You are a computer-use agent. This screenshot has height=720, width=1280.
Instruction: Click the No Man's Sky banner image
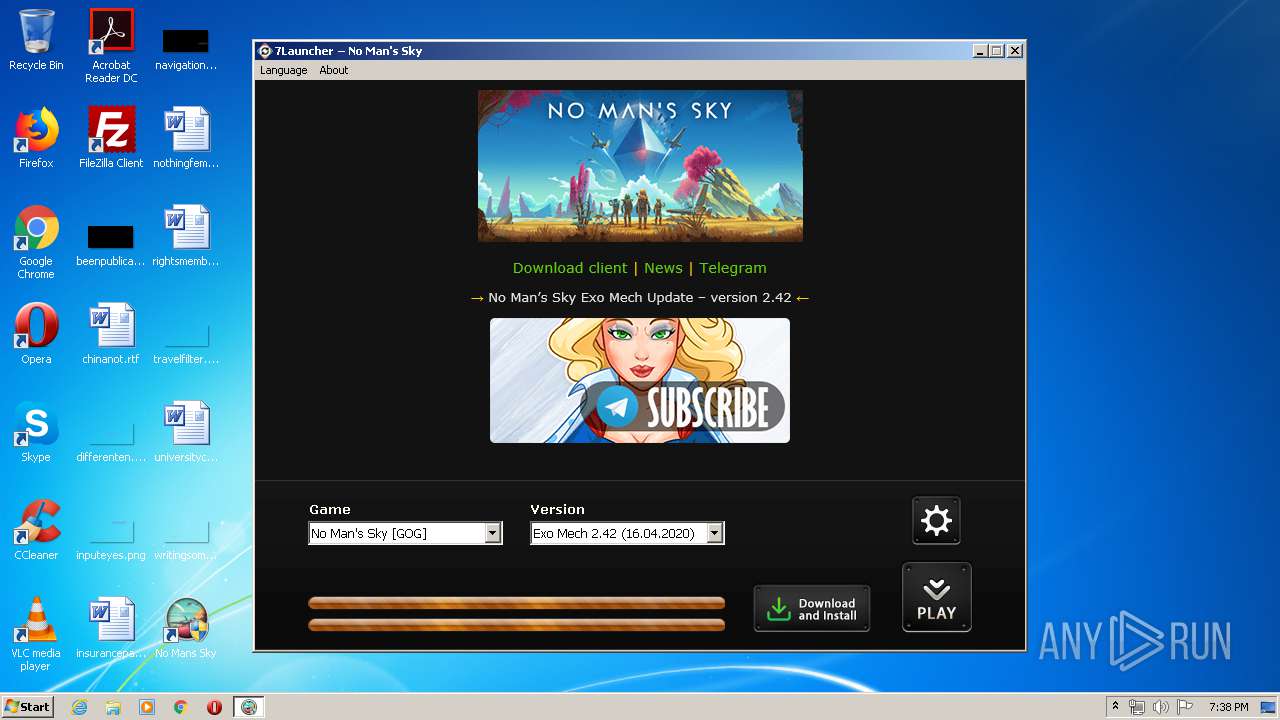(x=640, y=166)
